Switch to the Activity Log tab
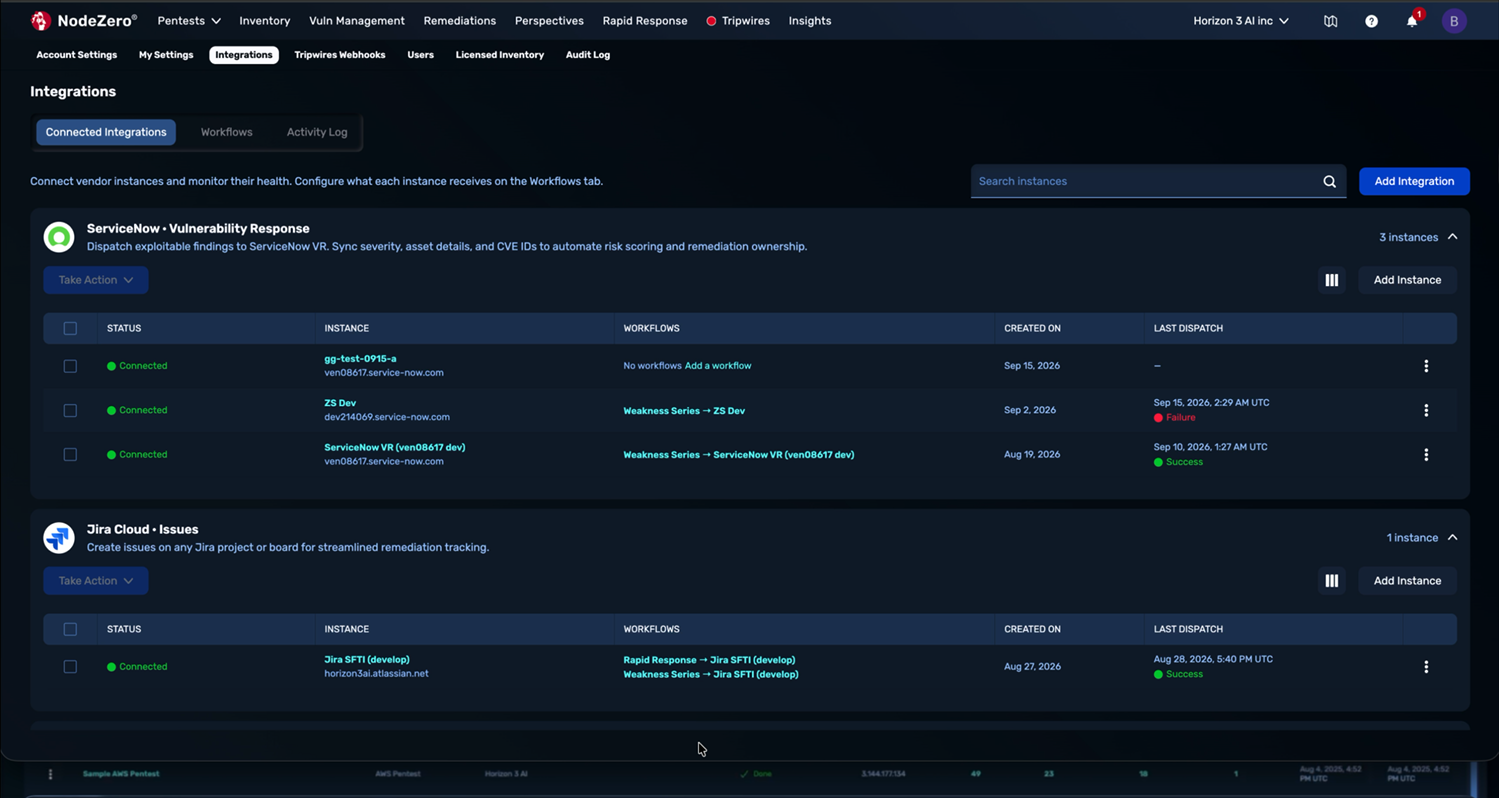 point(317,132)
